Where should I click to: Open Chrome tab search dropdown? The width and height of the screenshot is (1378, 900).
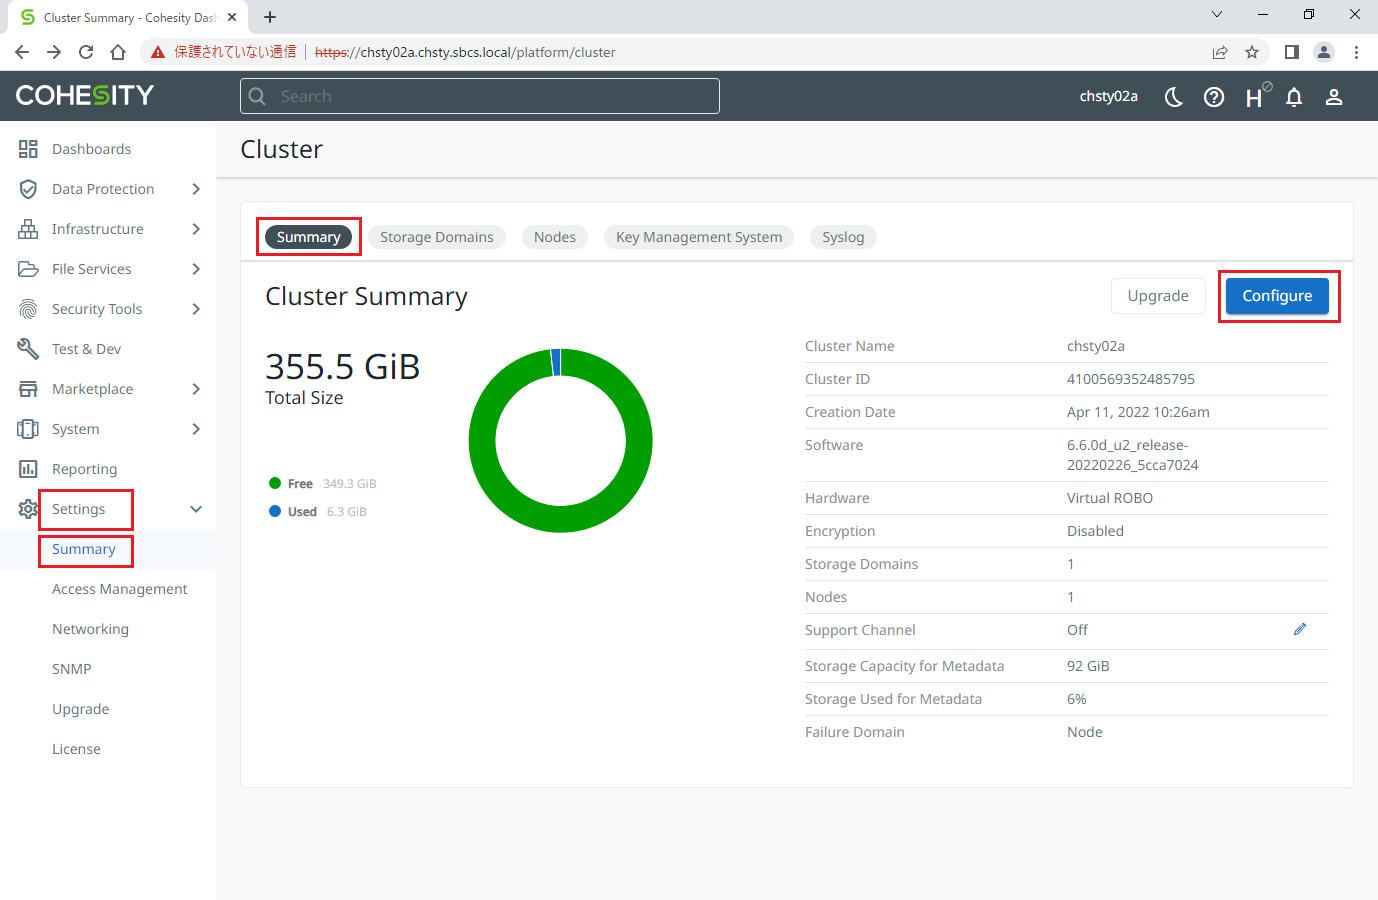click(x=1217, y=15)
